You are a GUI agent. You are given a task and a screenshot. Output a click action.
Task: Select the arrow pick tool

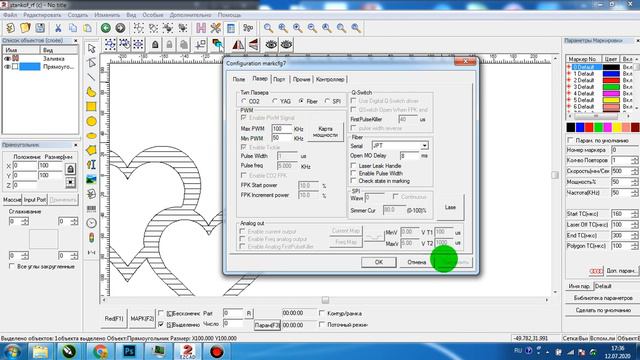coord(91,48)
